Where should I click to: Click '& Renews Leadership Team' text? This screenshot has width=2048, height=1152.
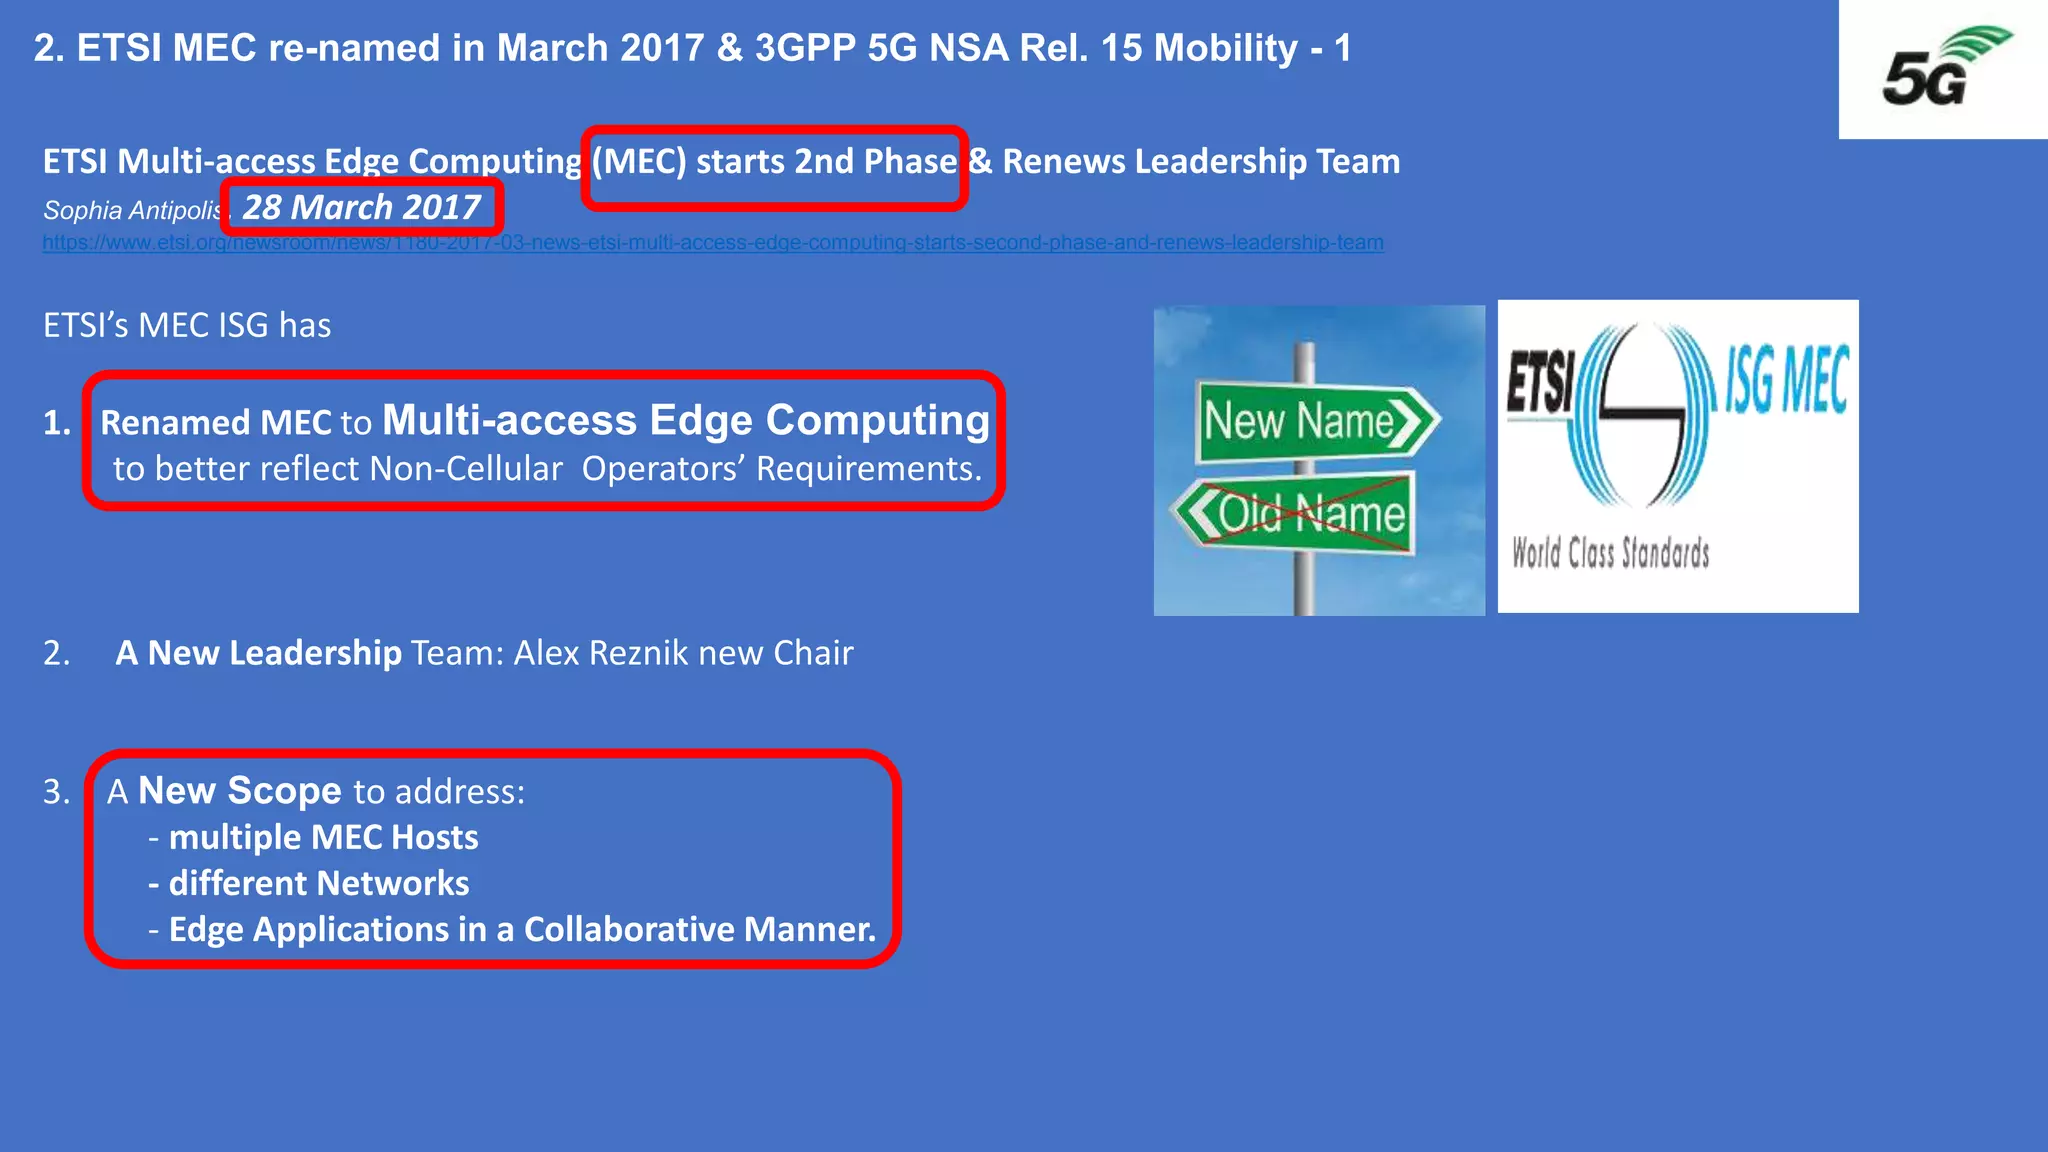[1184, 162]
